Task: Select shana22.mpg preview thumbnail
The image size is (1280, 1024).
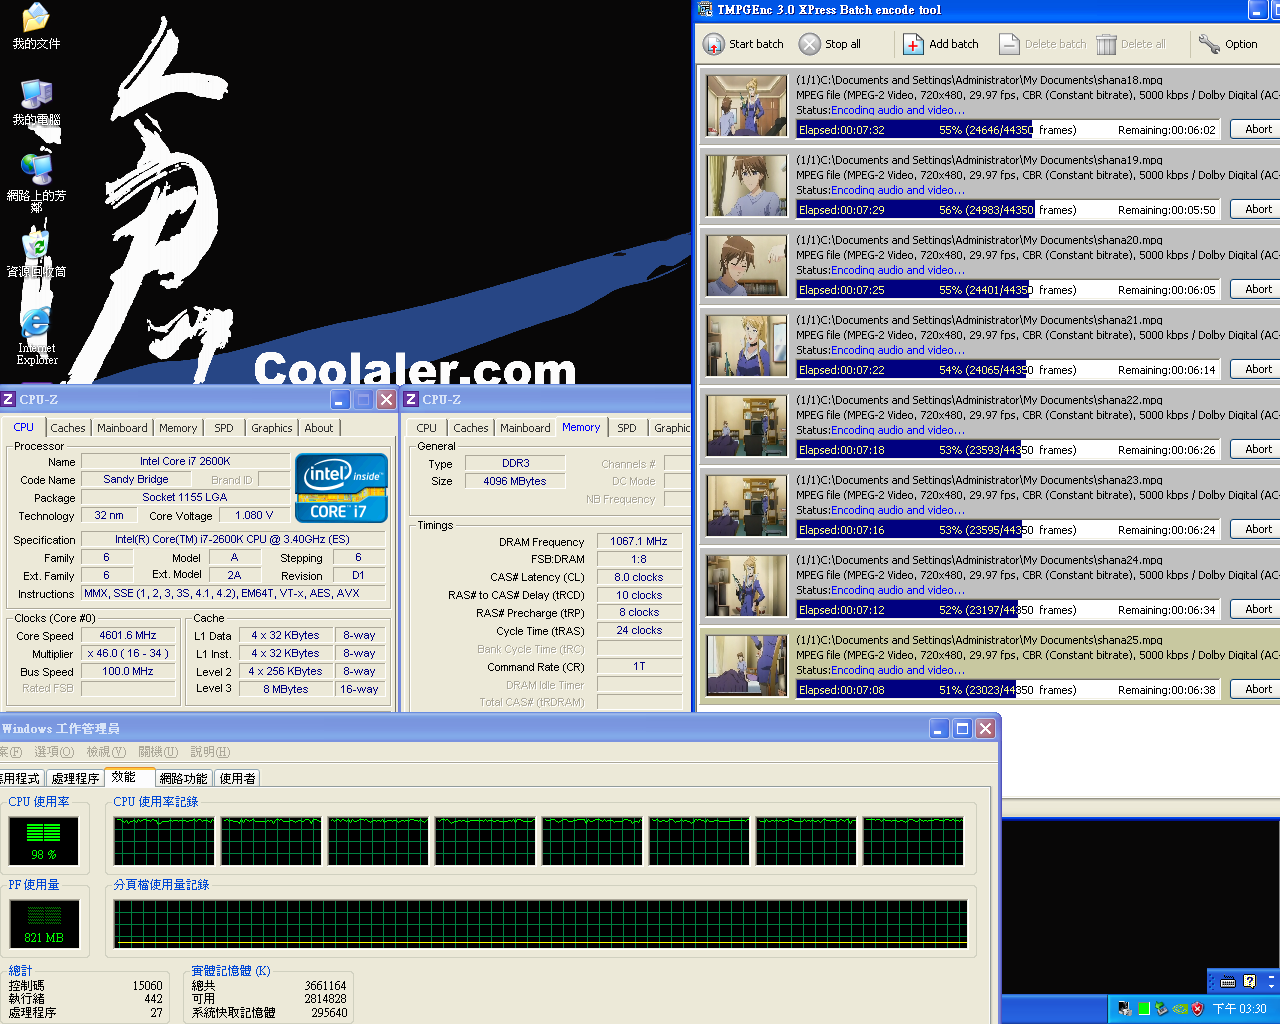Action: (747, 425)
